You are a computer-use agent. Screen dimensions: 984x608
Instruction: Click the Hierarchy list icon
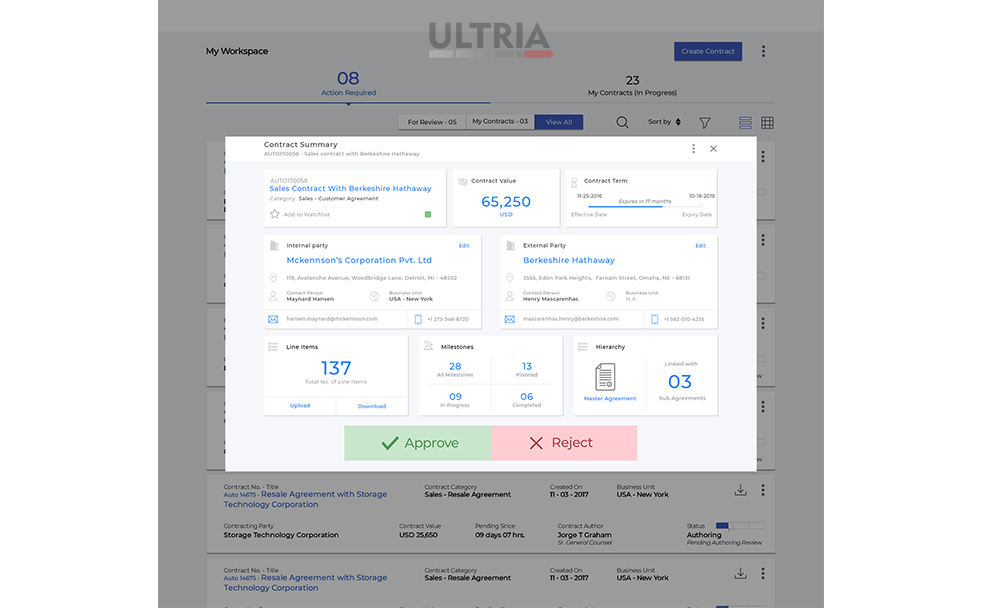tap(583, 347)
